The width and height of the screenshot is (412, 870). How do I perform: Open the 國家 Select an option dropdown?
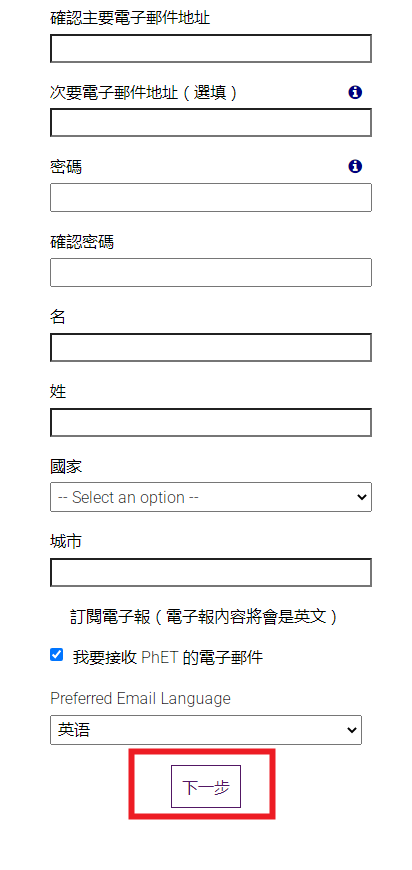[211, 497]
